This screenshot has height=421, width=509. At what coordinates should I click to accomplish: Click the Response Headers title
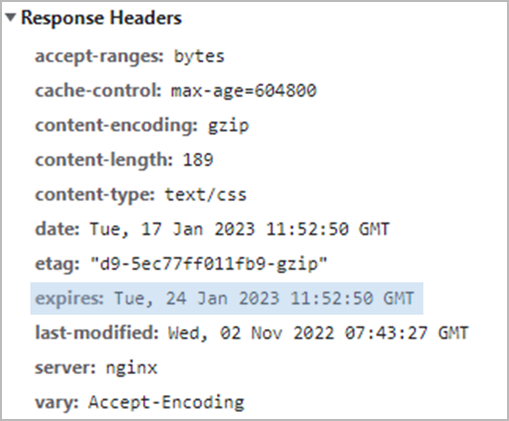(x=101, y=18)
